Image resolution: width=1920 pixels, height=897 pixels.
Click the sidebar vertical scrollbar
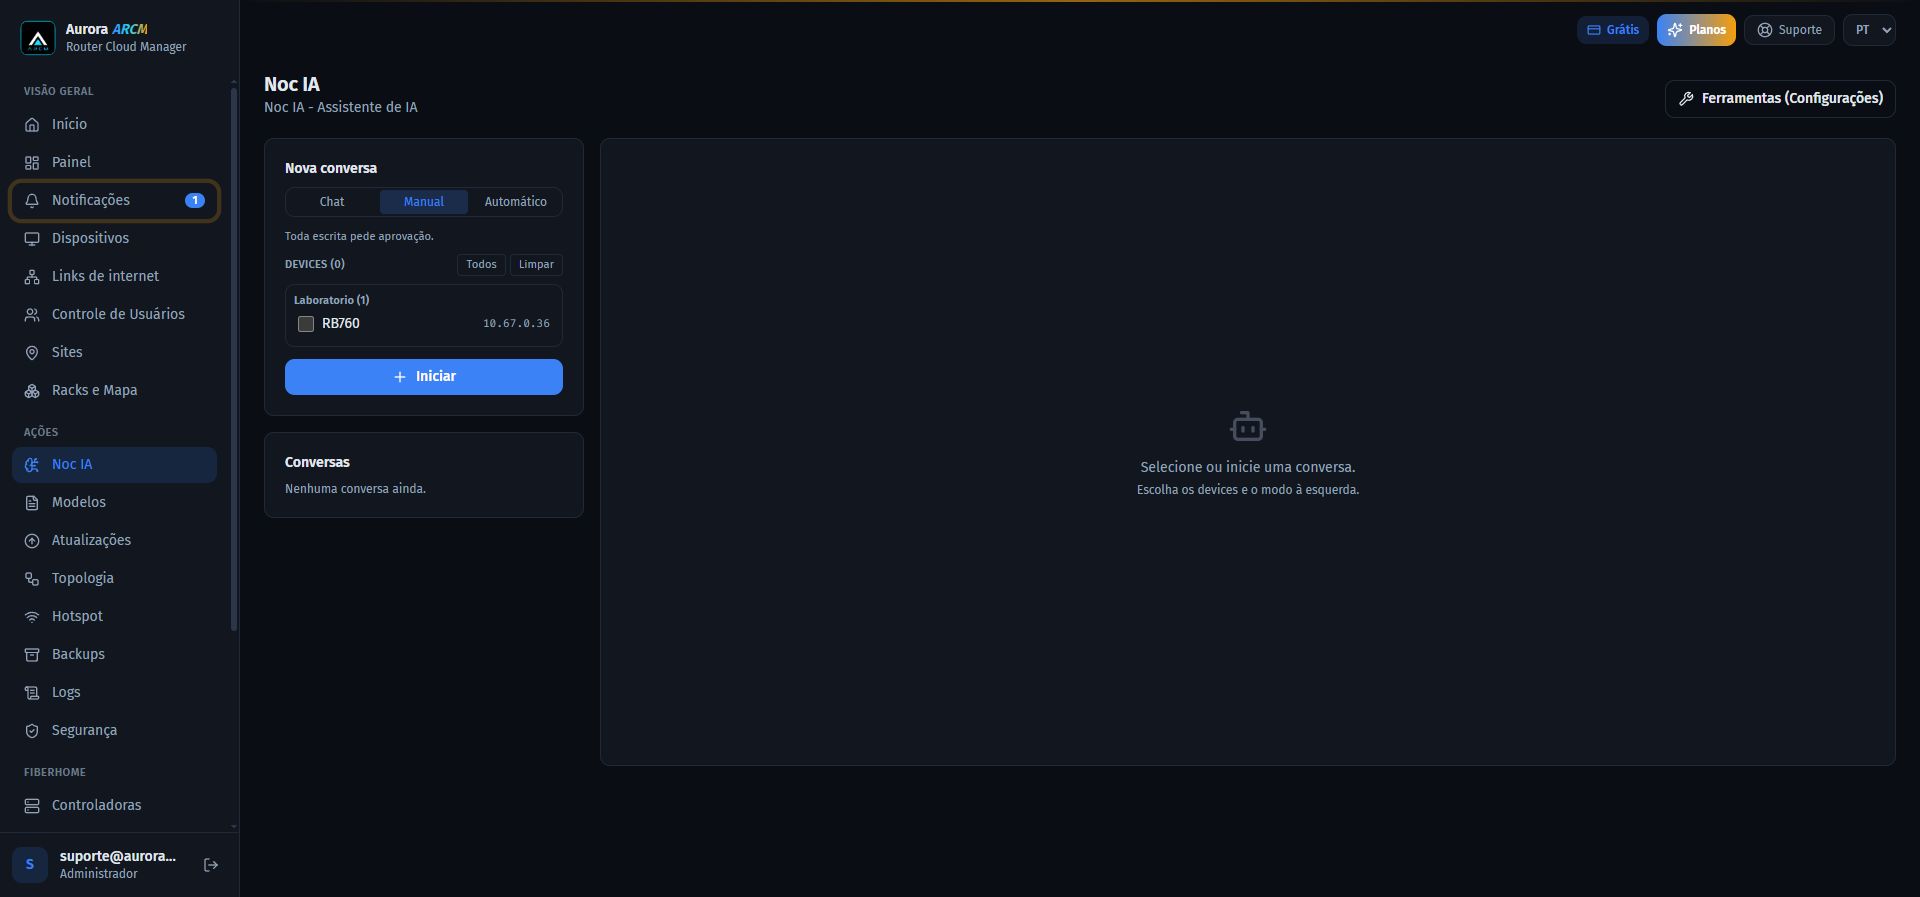tap(234, 360)
